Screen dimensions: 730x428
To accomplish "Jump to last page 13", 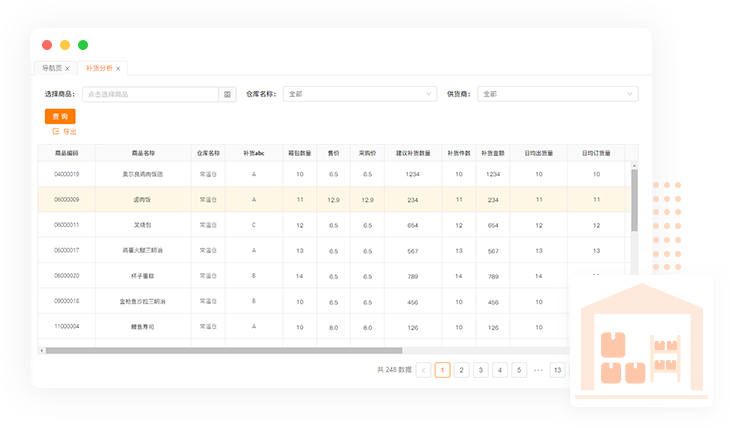I will point(557,370).
